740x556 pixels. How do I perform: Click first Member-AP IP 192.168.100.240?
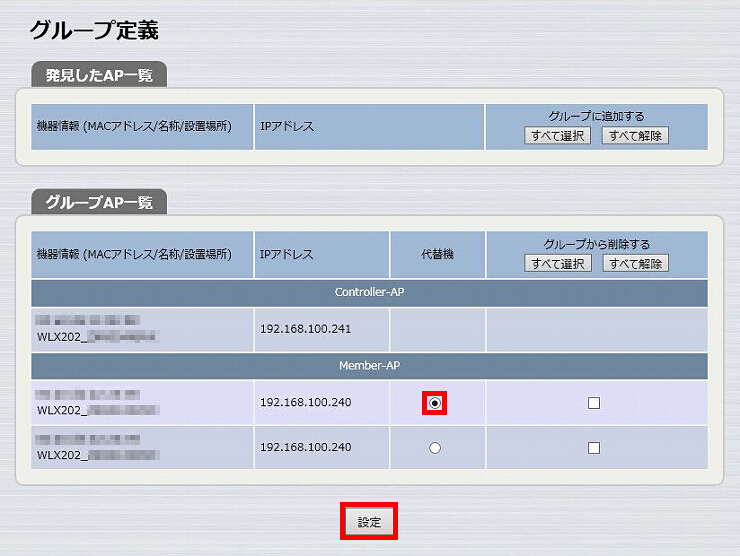pyautogui.click(x=305, y=402)
